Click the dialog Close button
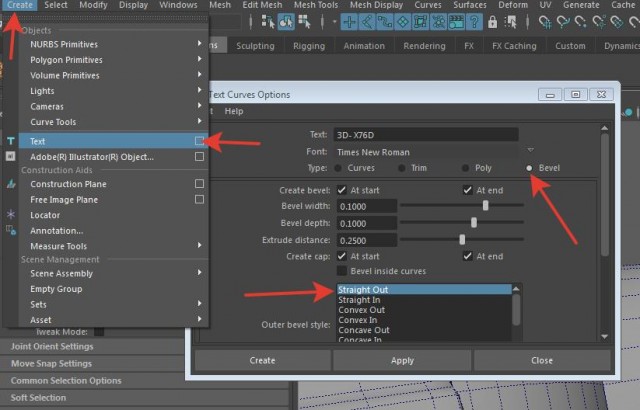Screen dimensions: 640x410 pos(542,361)
